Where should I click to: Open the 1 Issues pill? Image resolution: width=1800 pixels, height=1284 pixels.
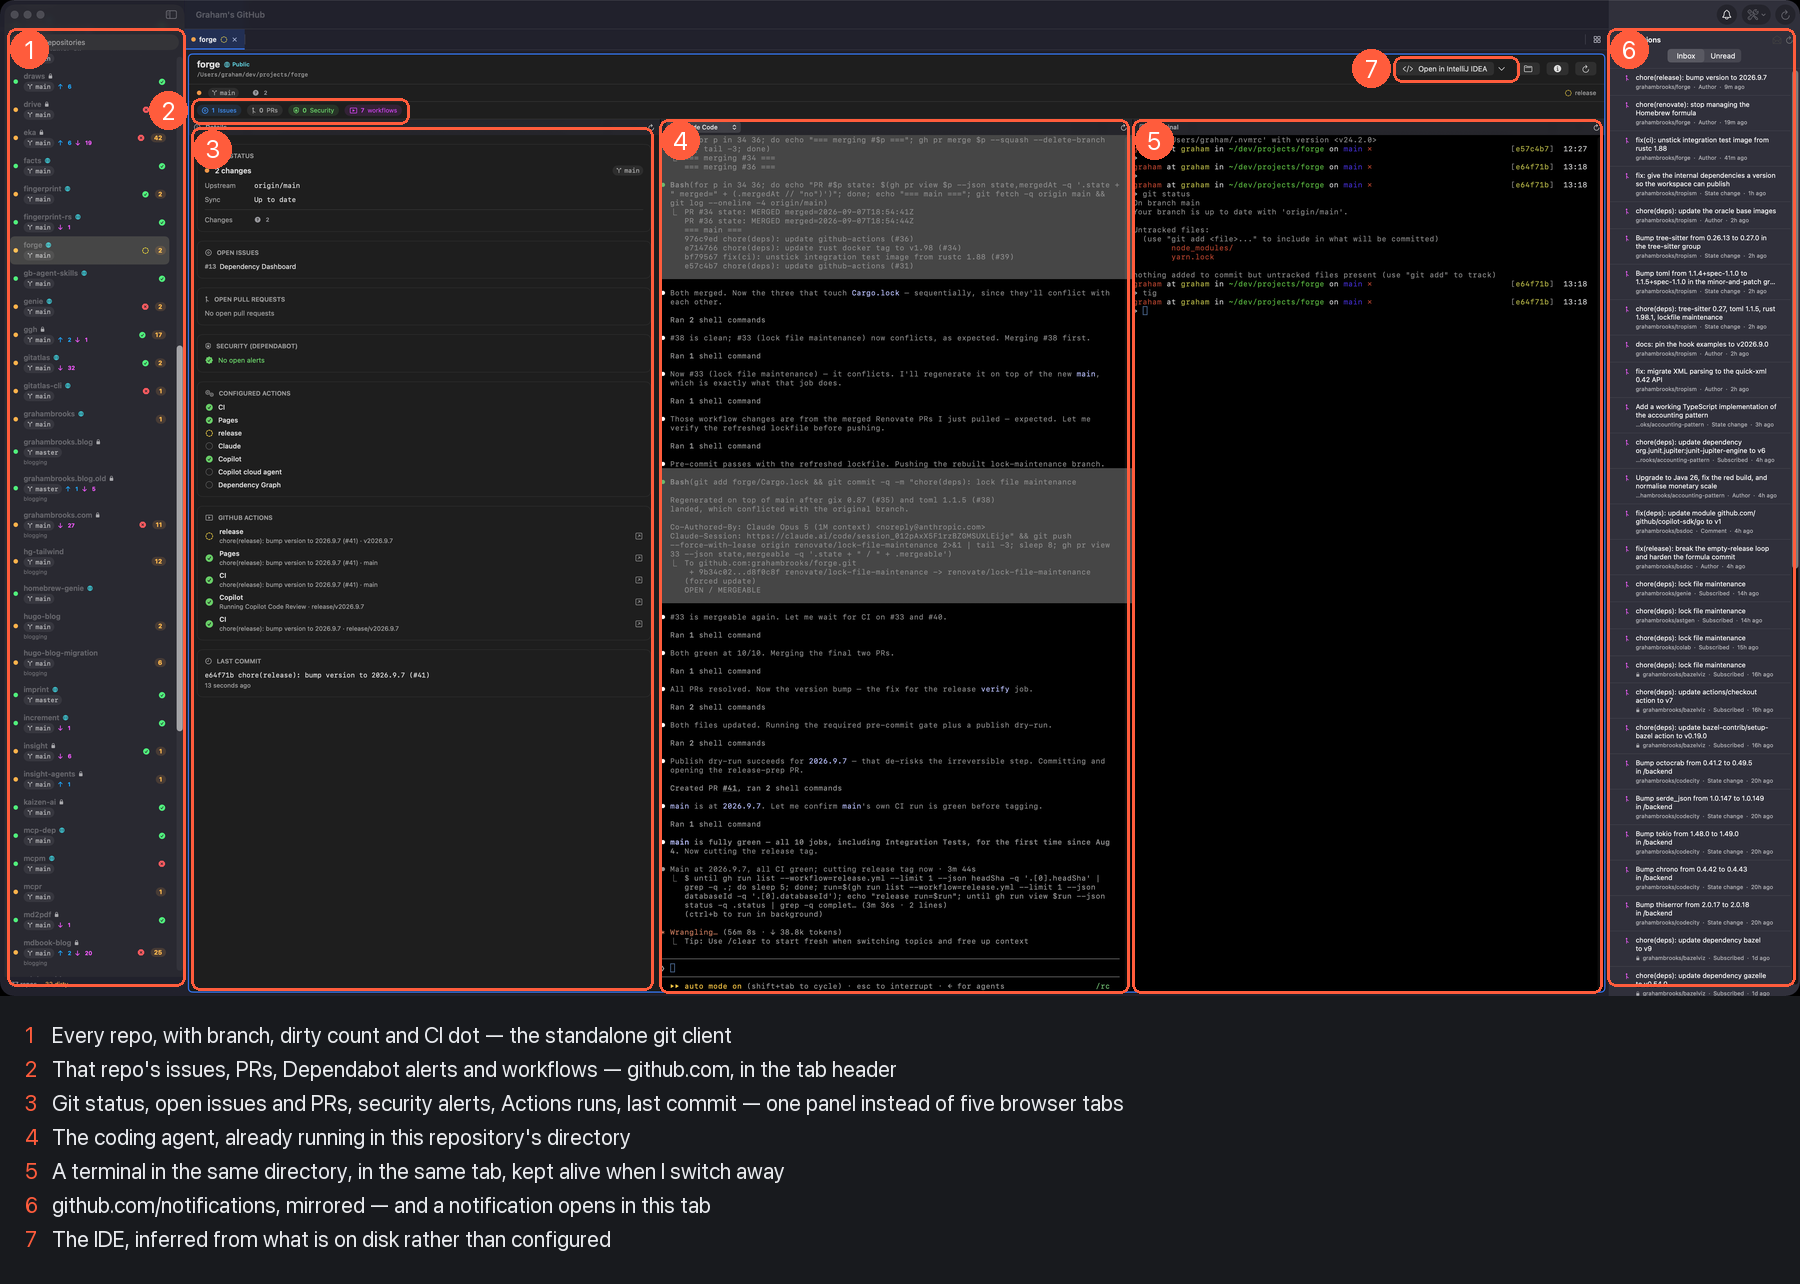[x=219, y=110]
